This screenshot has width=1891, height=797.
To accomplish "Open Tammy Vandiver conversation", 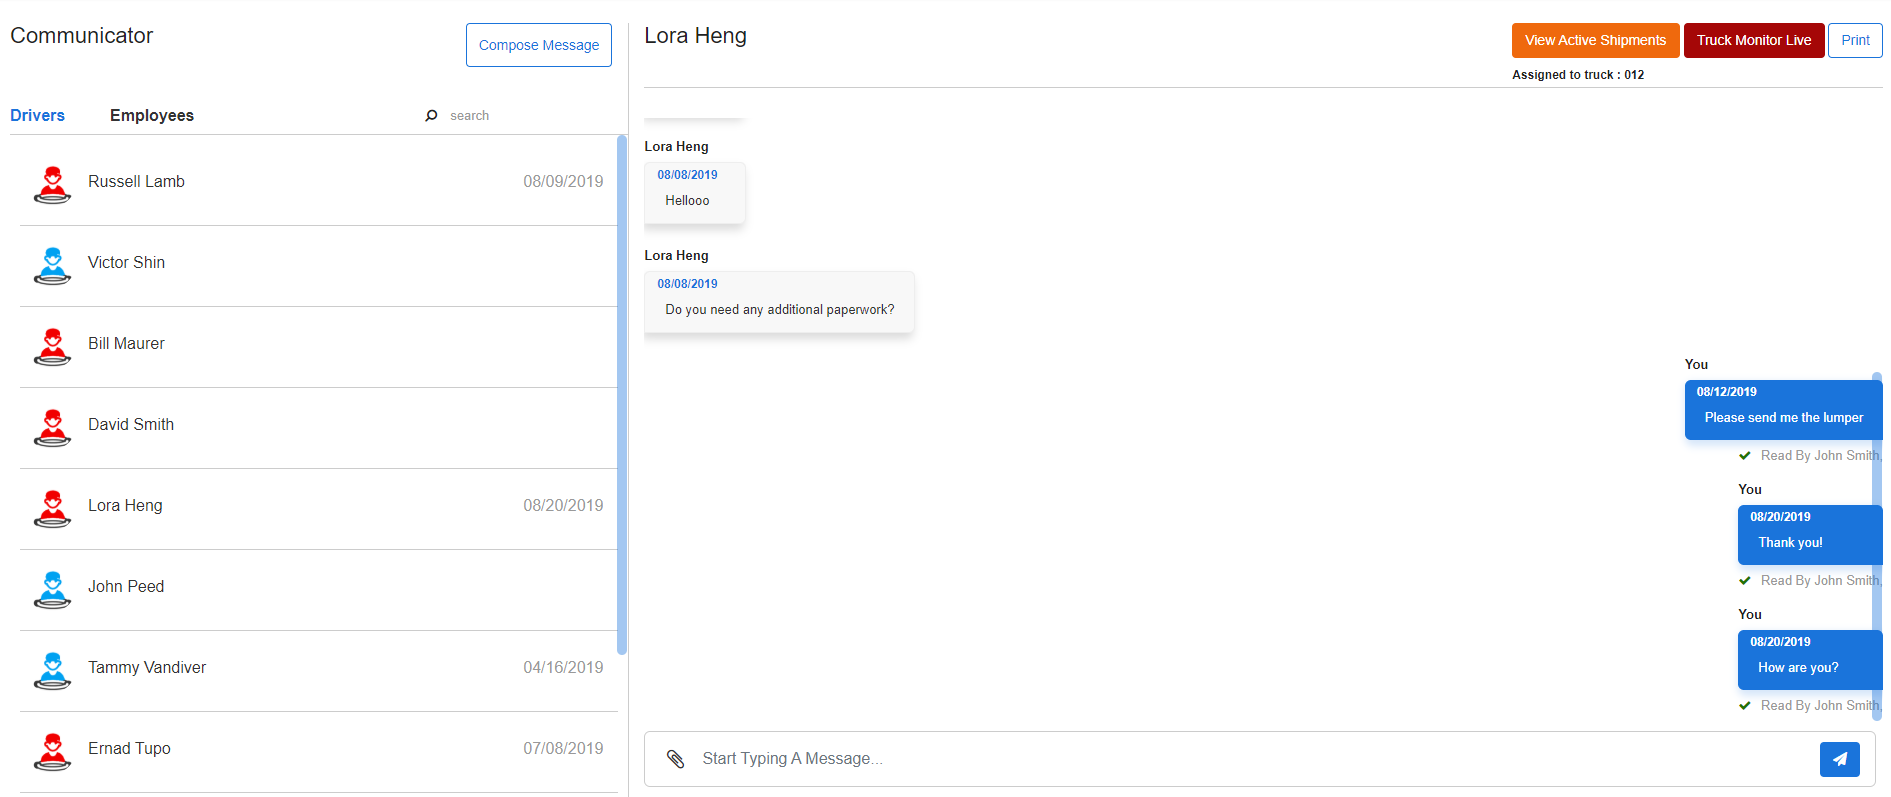I will (x=318, y=671).
